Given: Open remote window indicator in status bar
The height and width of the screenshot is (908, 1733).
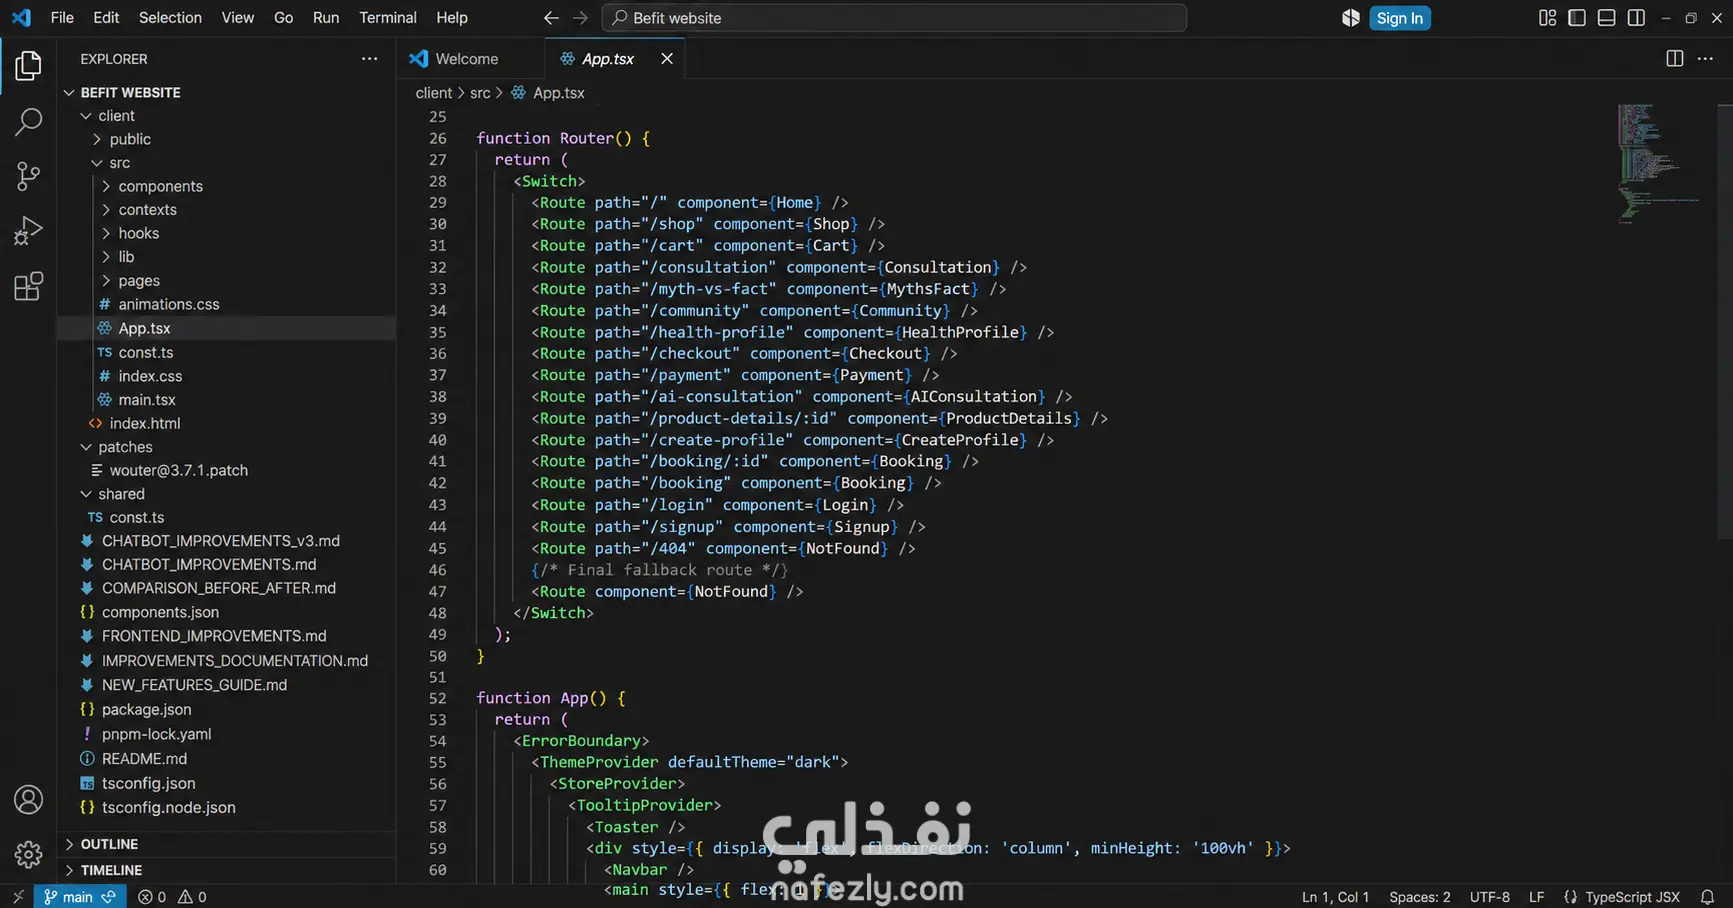Looking at the screenshot, I should (17, 897).
